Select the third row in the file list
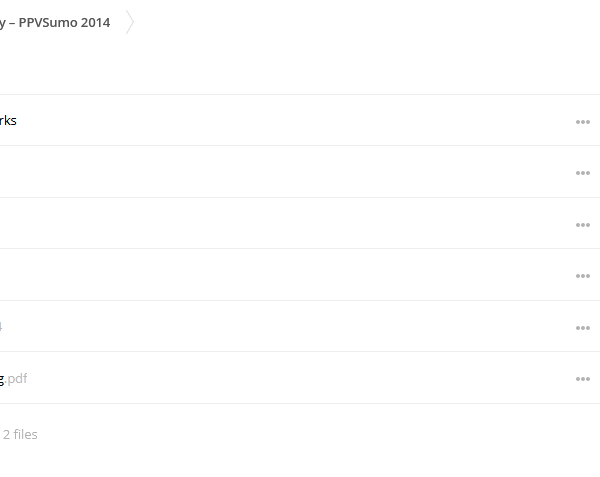This screenshot has width=600, height=477. point(300,223)
